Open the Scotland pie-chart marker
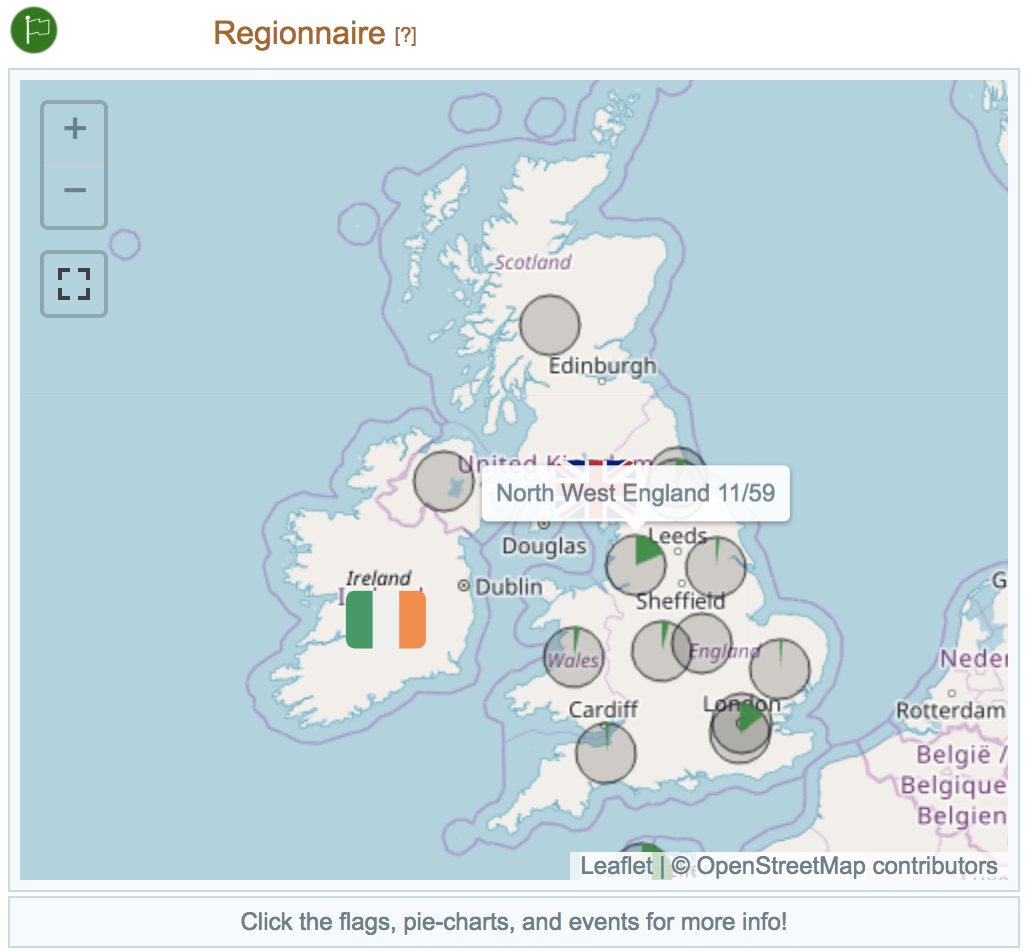Screen dimensions: 1030x952 click(x=550, y=325)
